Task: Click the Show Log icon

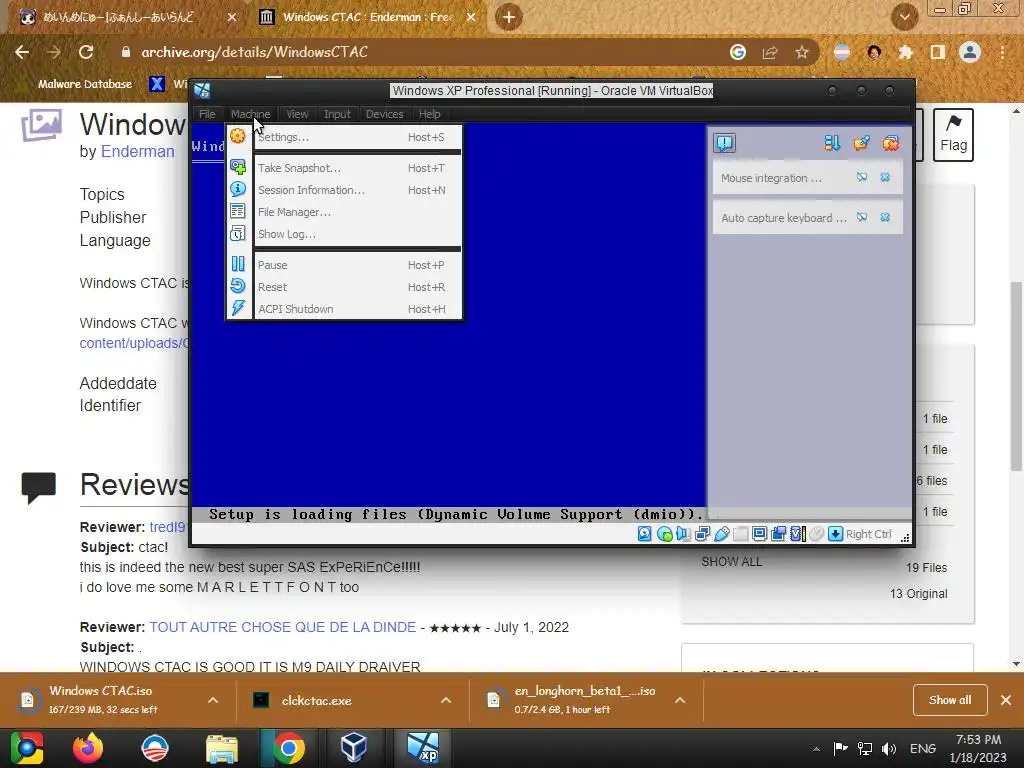Action: (x=238, y=233)
